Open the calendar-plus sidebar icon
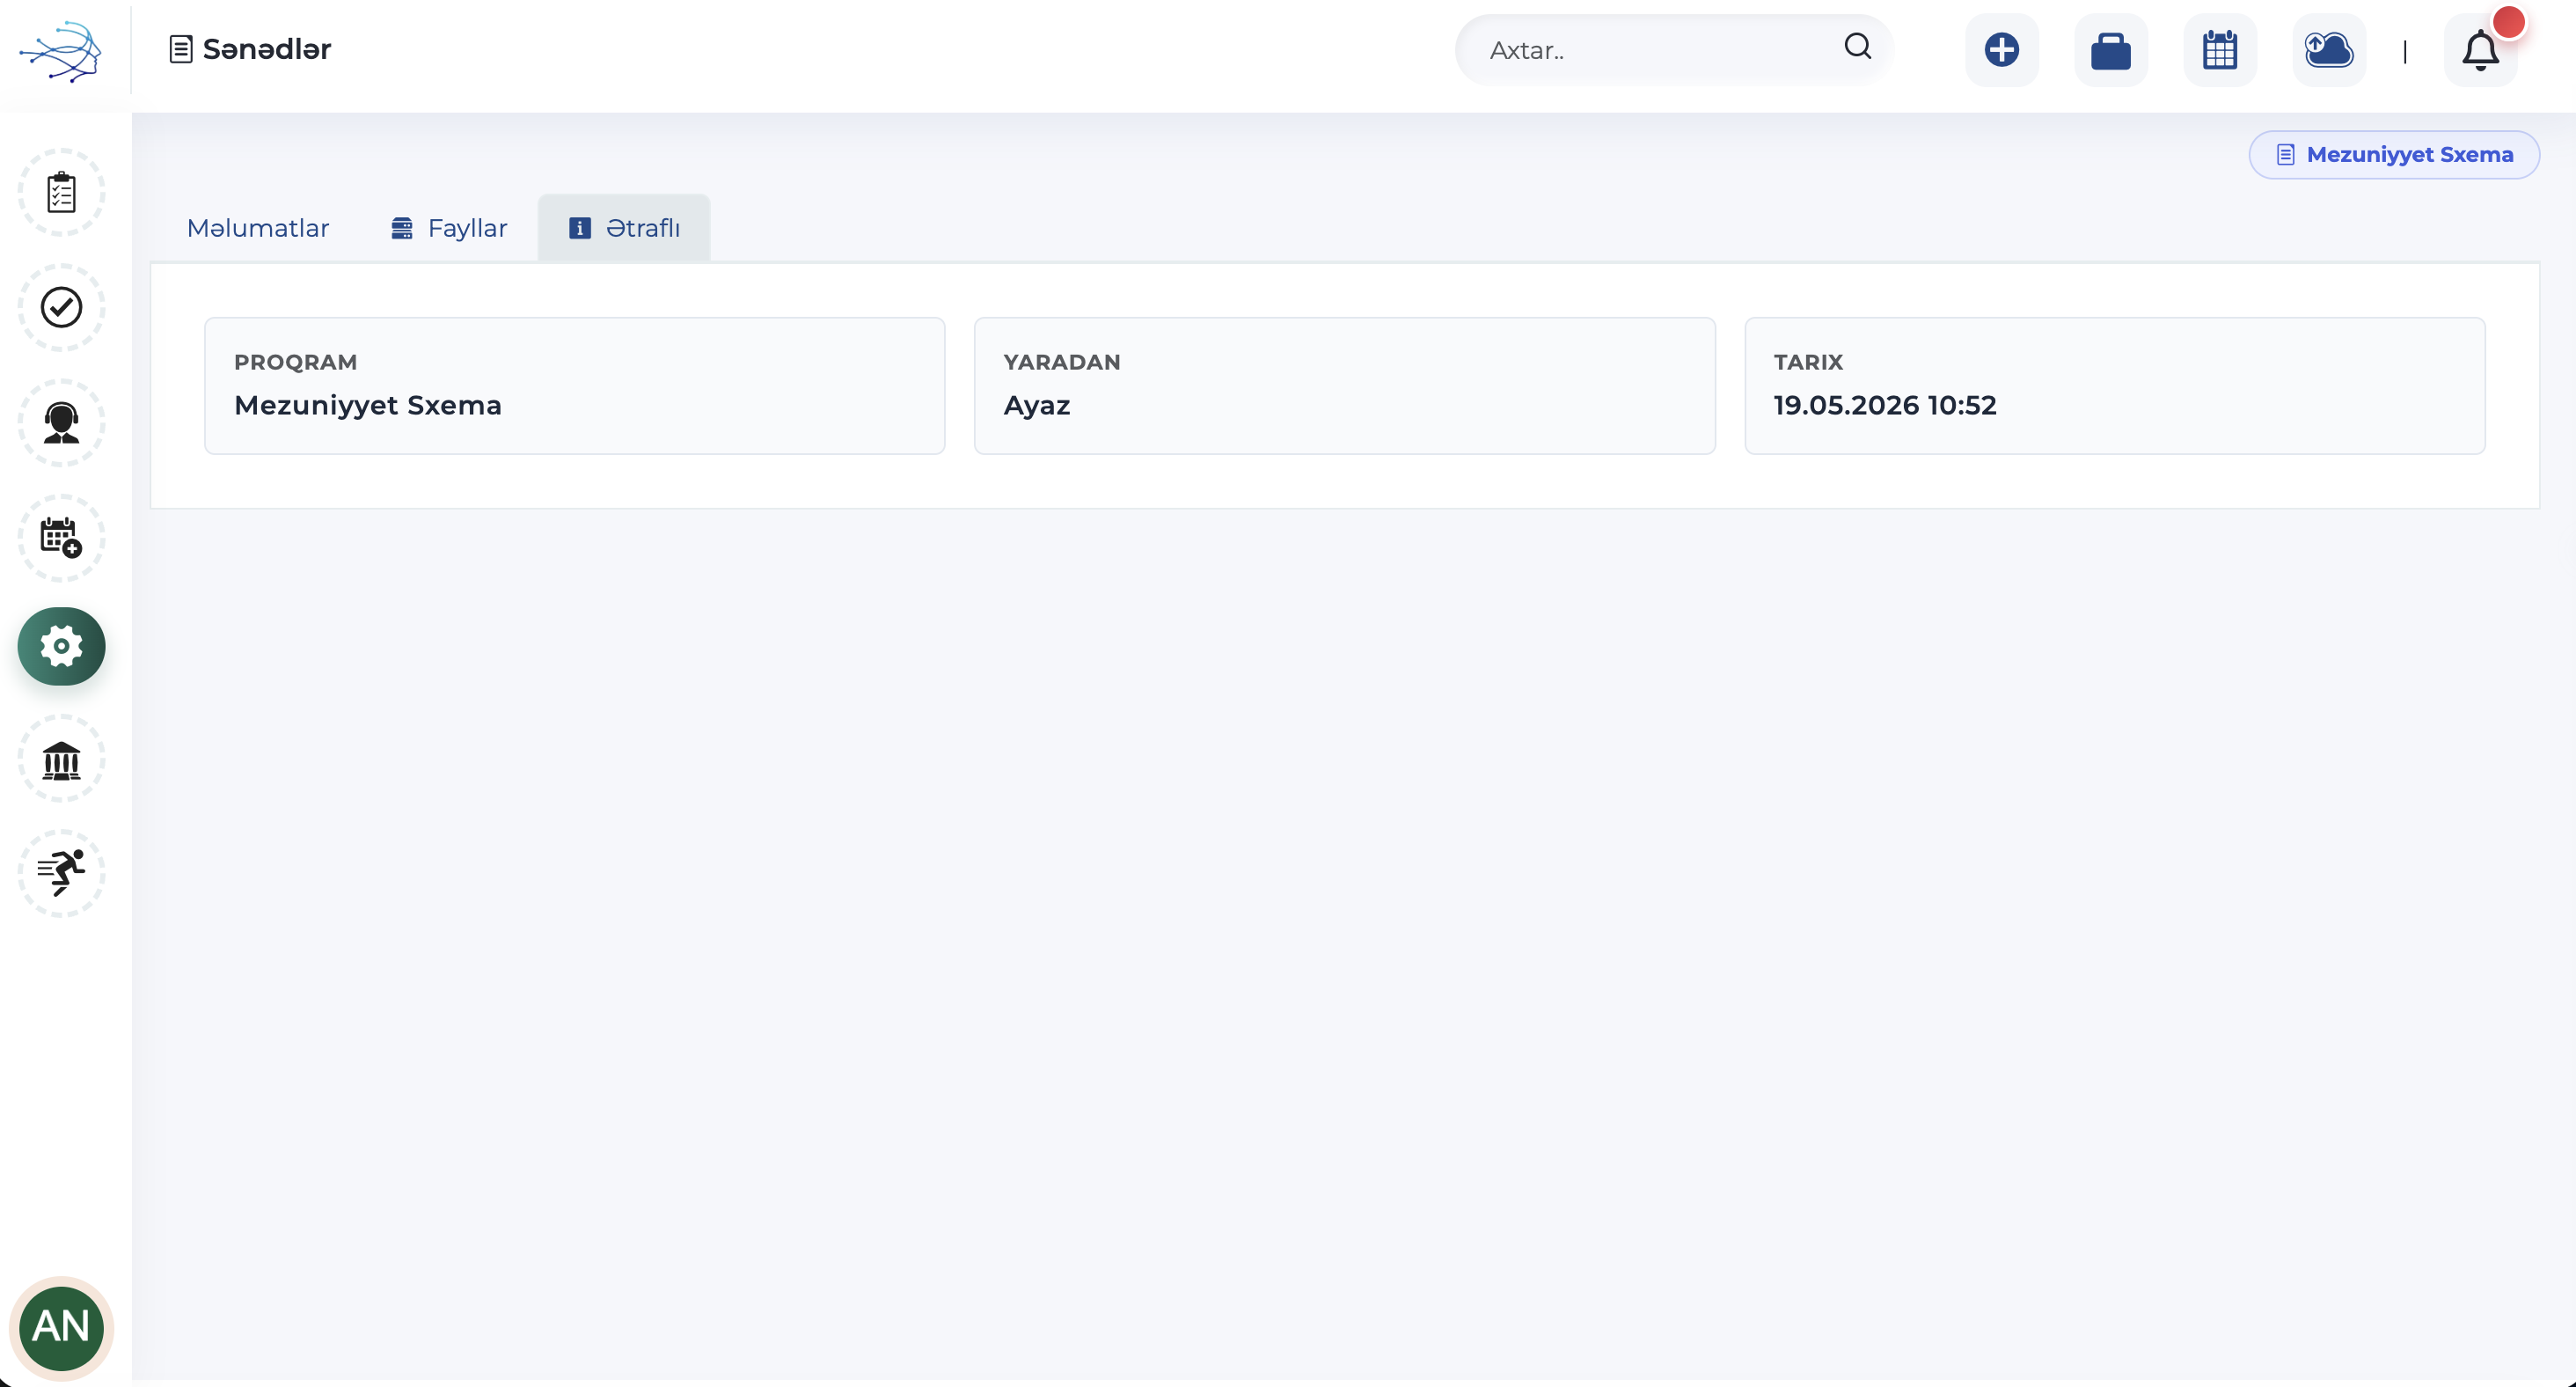The width and height of the screenshot is (2576, 1387). pos(61,537)
